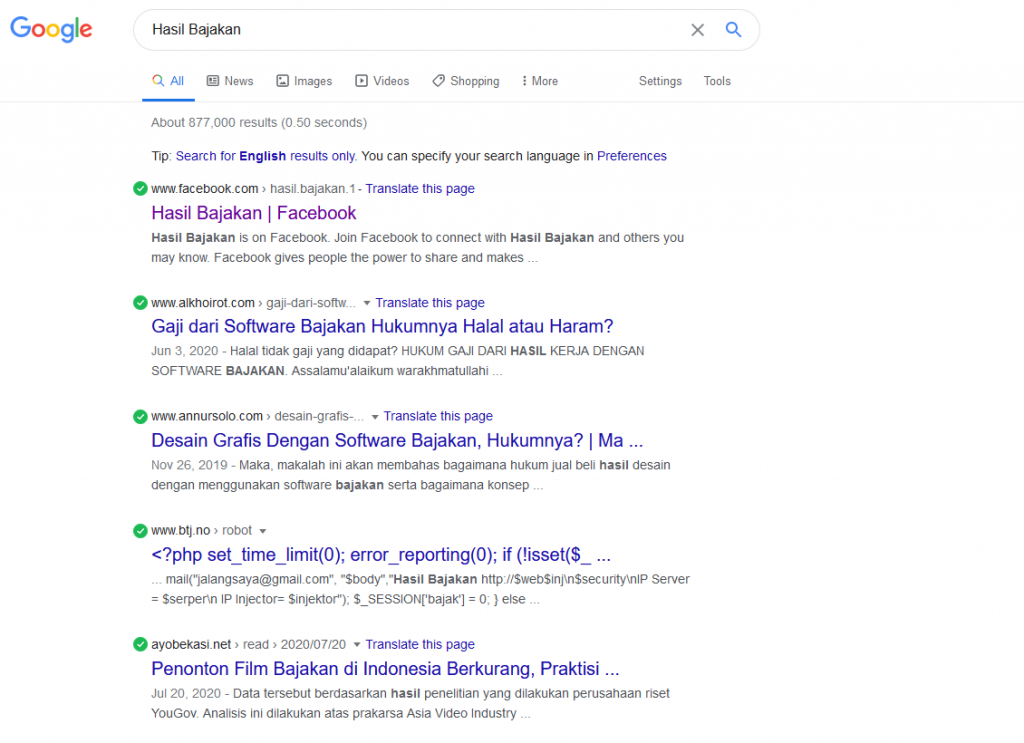Viewport: 1024px width, 743px height.
Task: Click 'About 877,000 results' stats text
Action: click(259, 123)
